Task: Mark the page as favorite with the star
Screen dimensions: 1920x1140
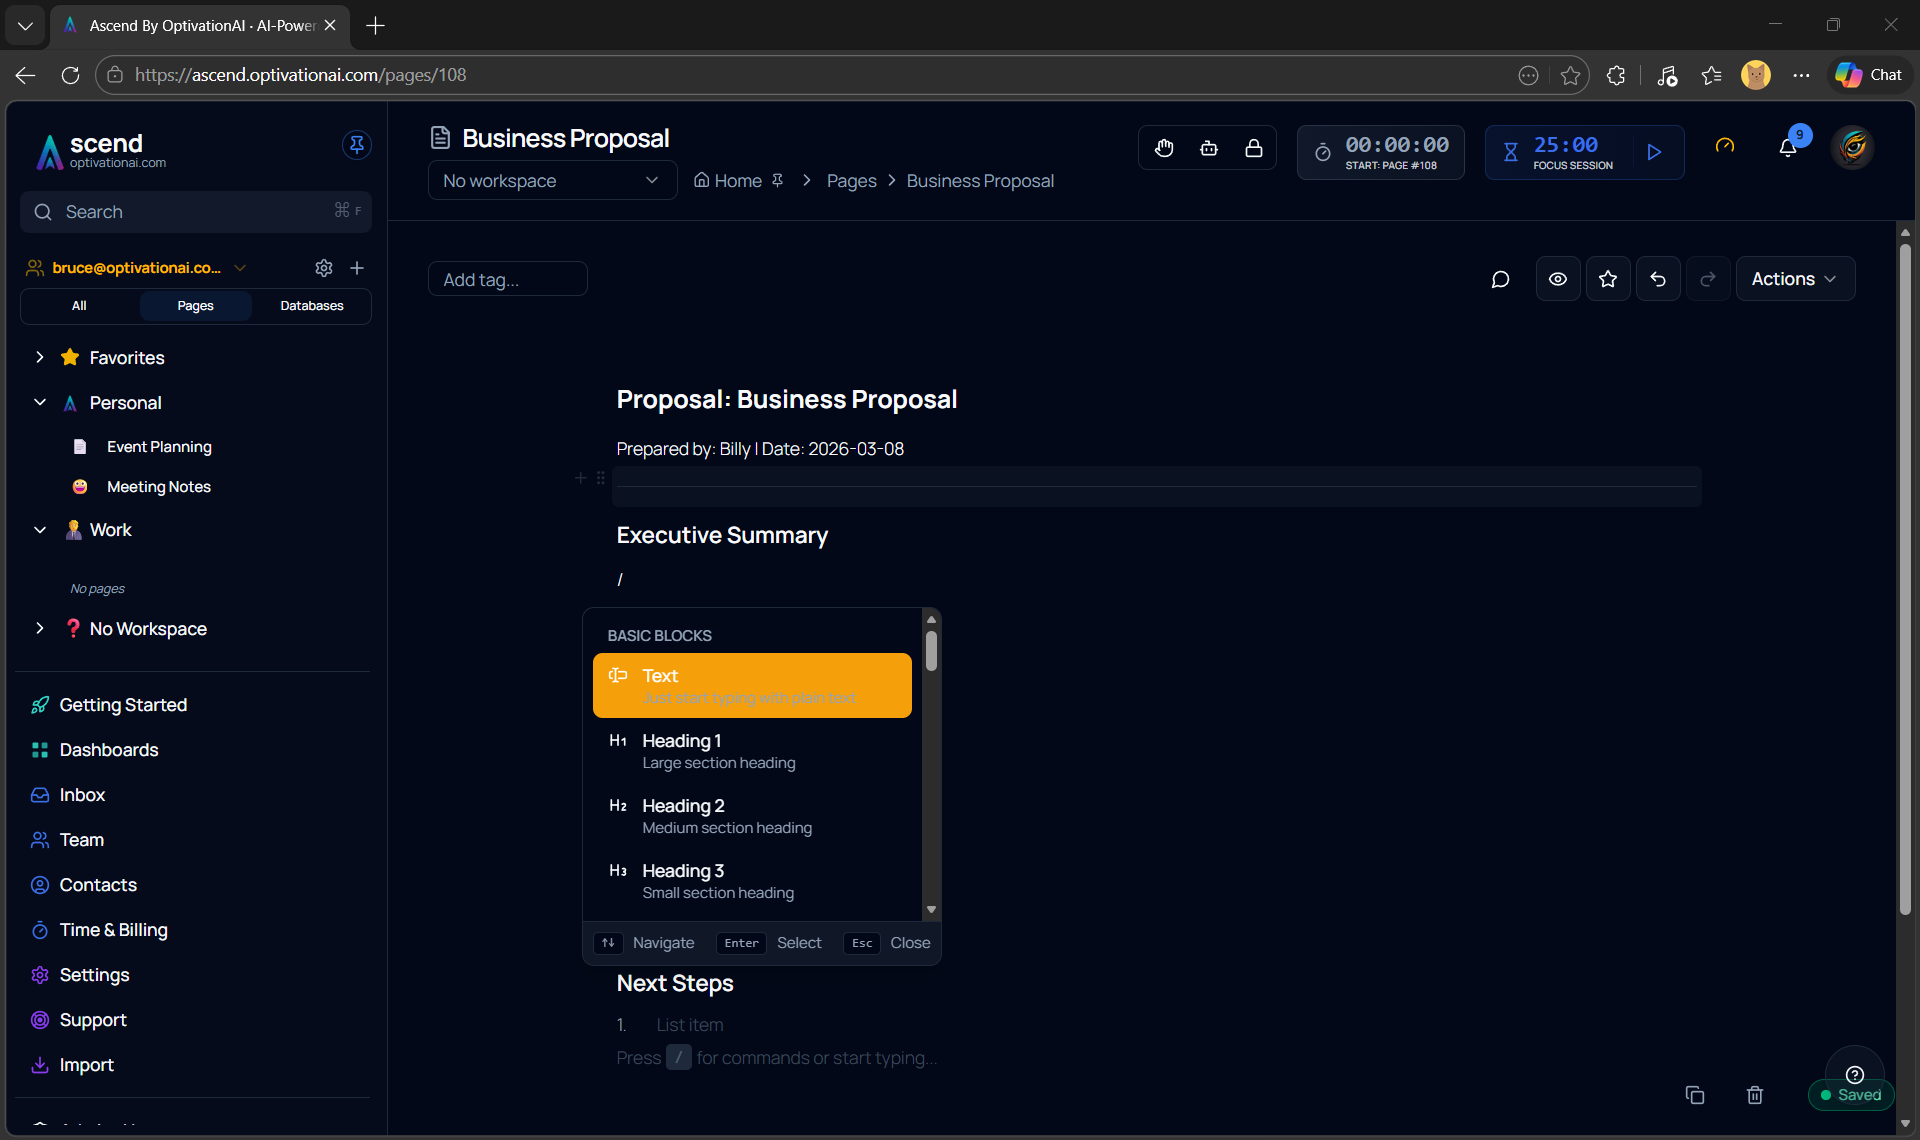Action: pos(1608,279)
